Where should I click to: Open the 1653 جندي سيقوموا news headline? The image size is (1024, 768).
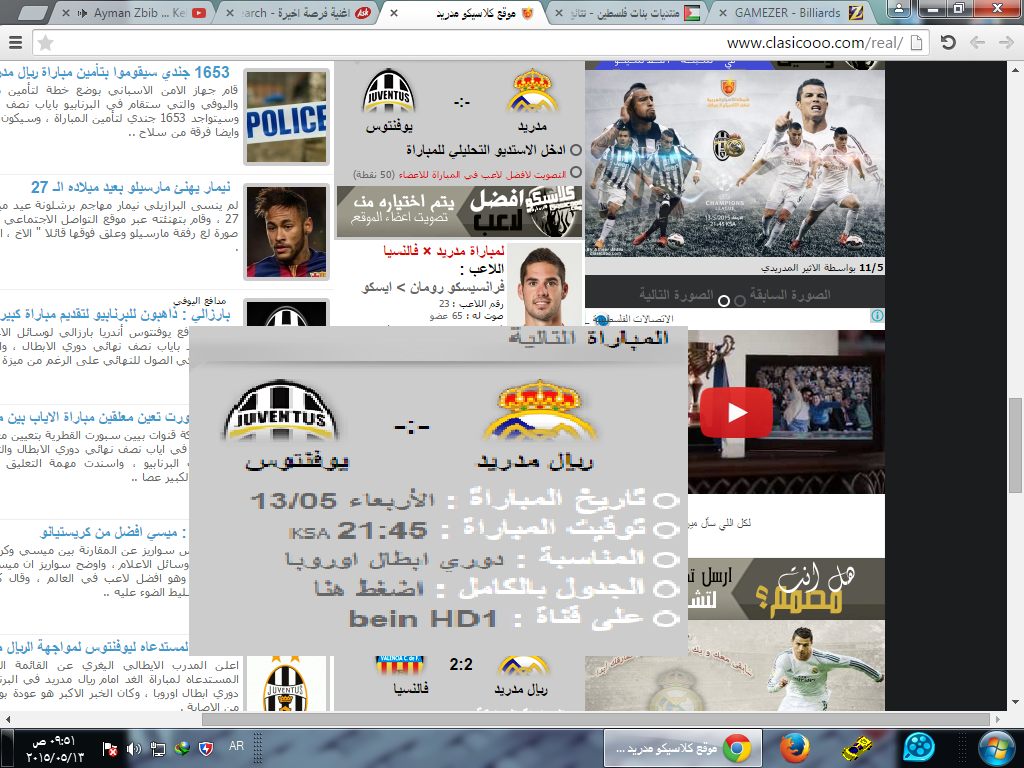click(115, 72)
